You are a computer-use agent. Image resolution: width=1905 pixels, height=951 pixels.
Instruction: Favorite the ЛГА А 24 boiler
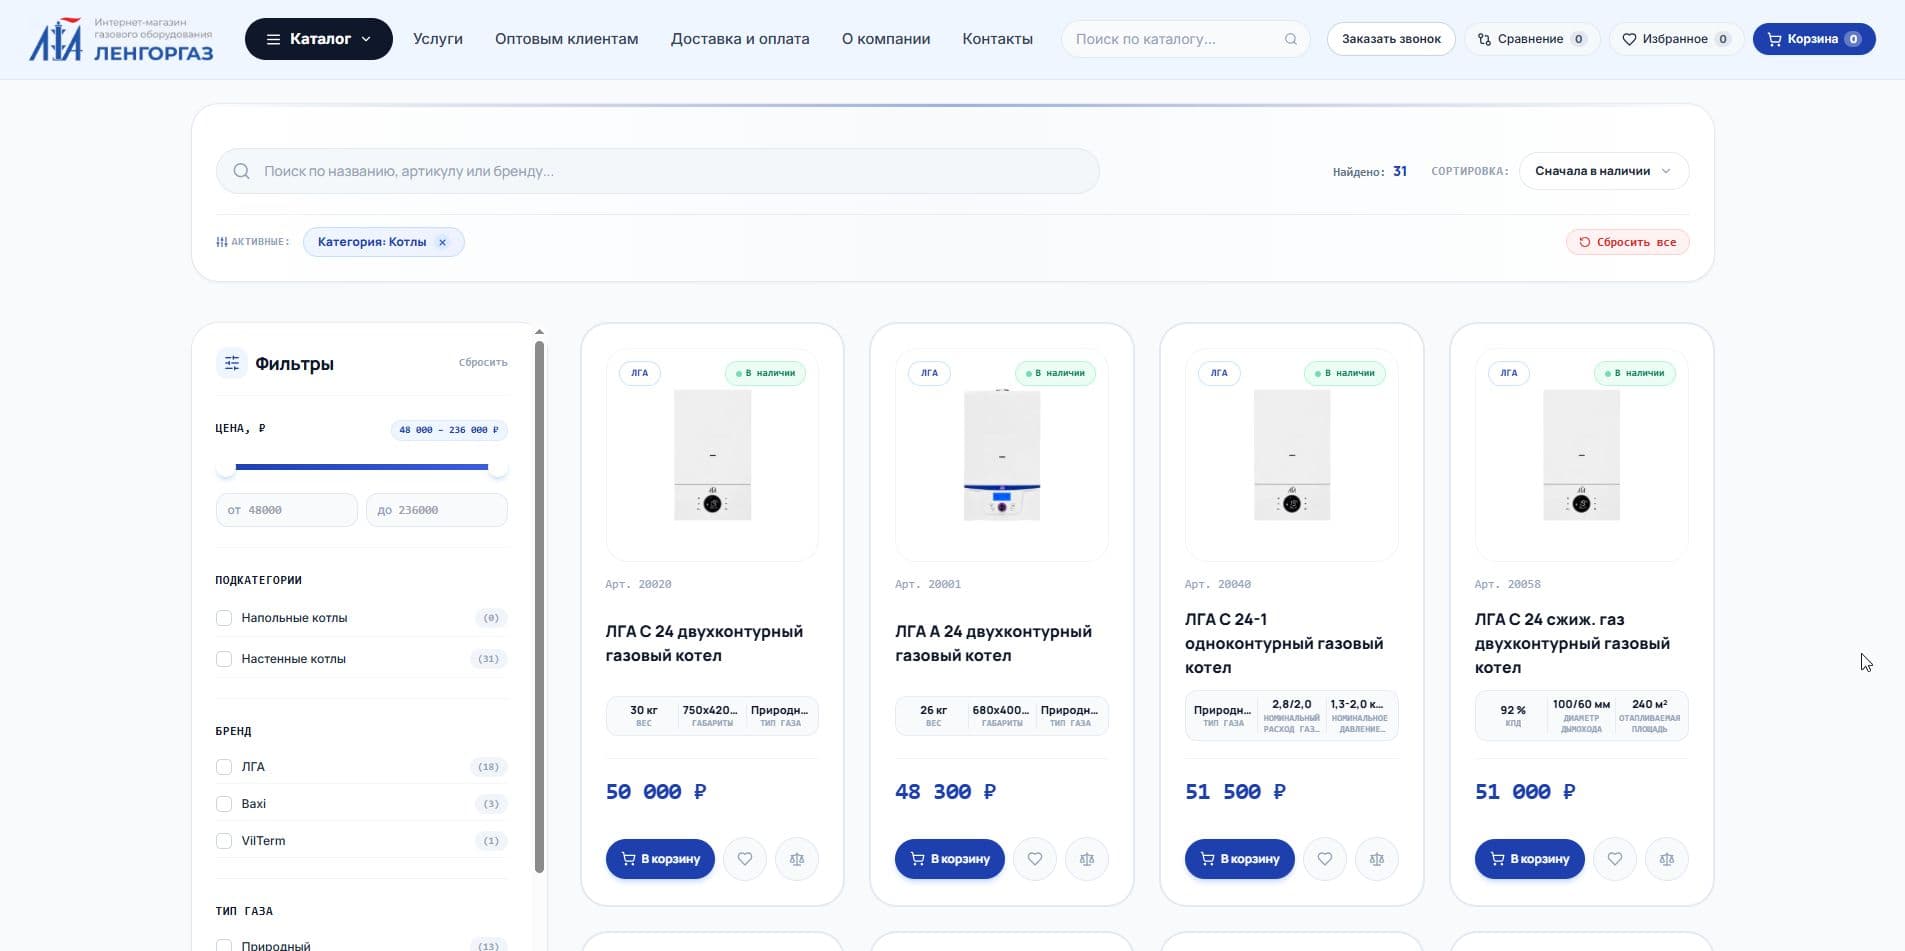pyautogui.click(x=1035, y=859)
